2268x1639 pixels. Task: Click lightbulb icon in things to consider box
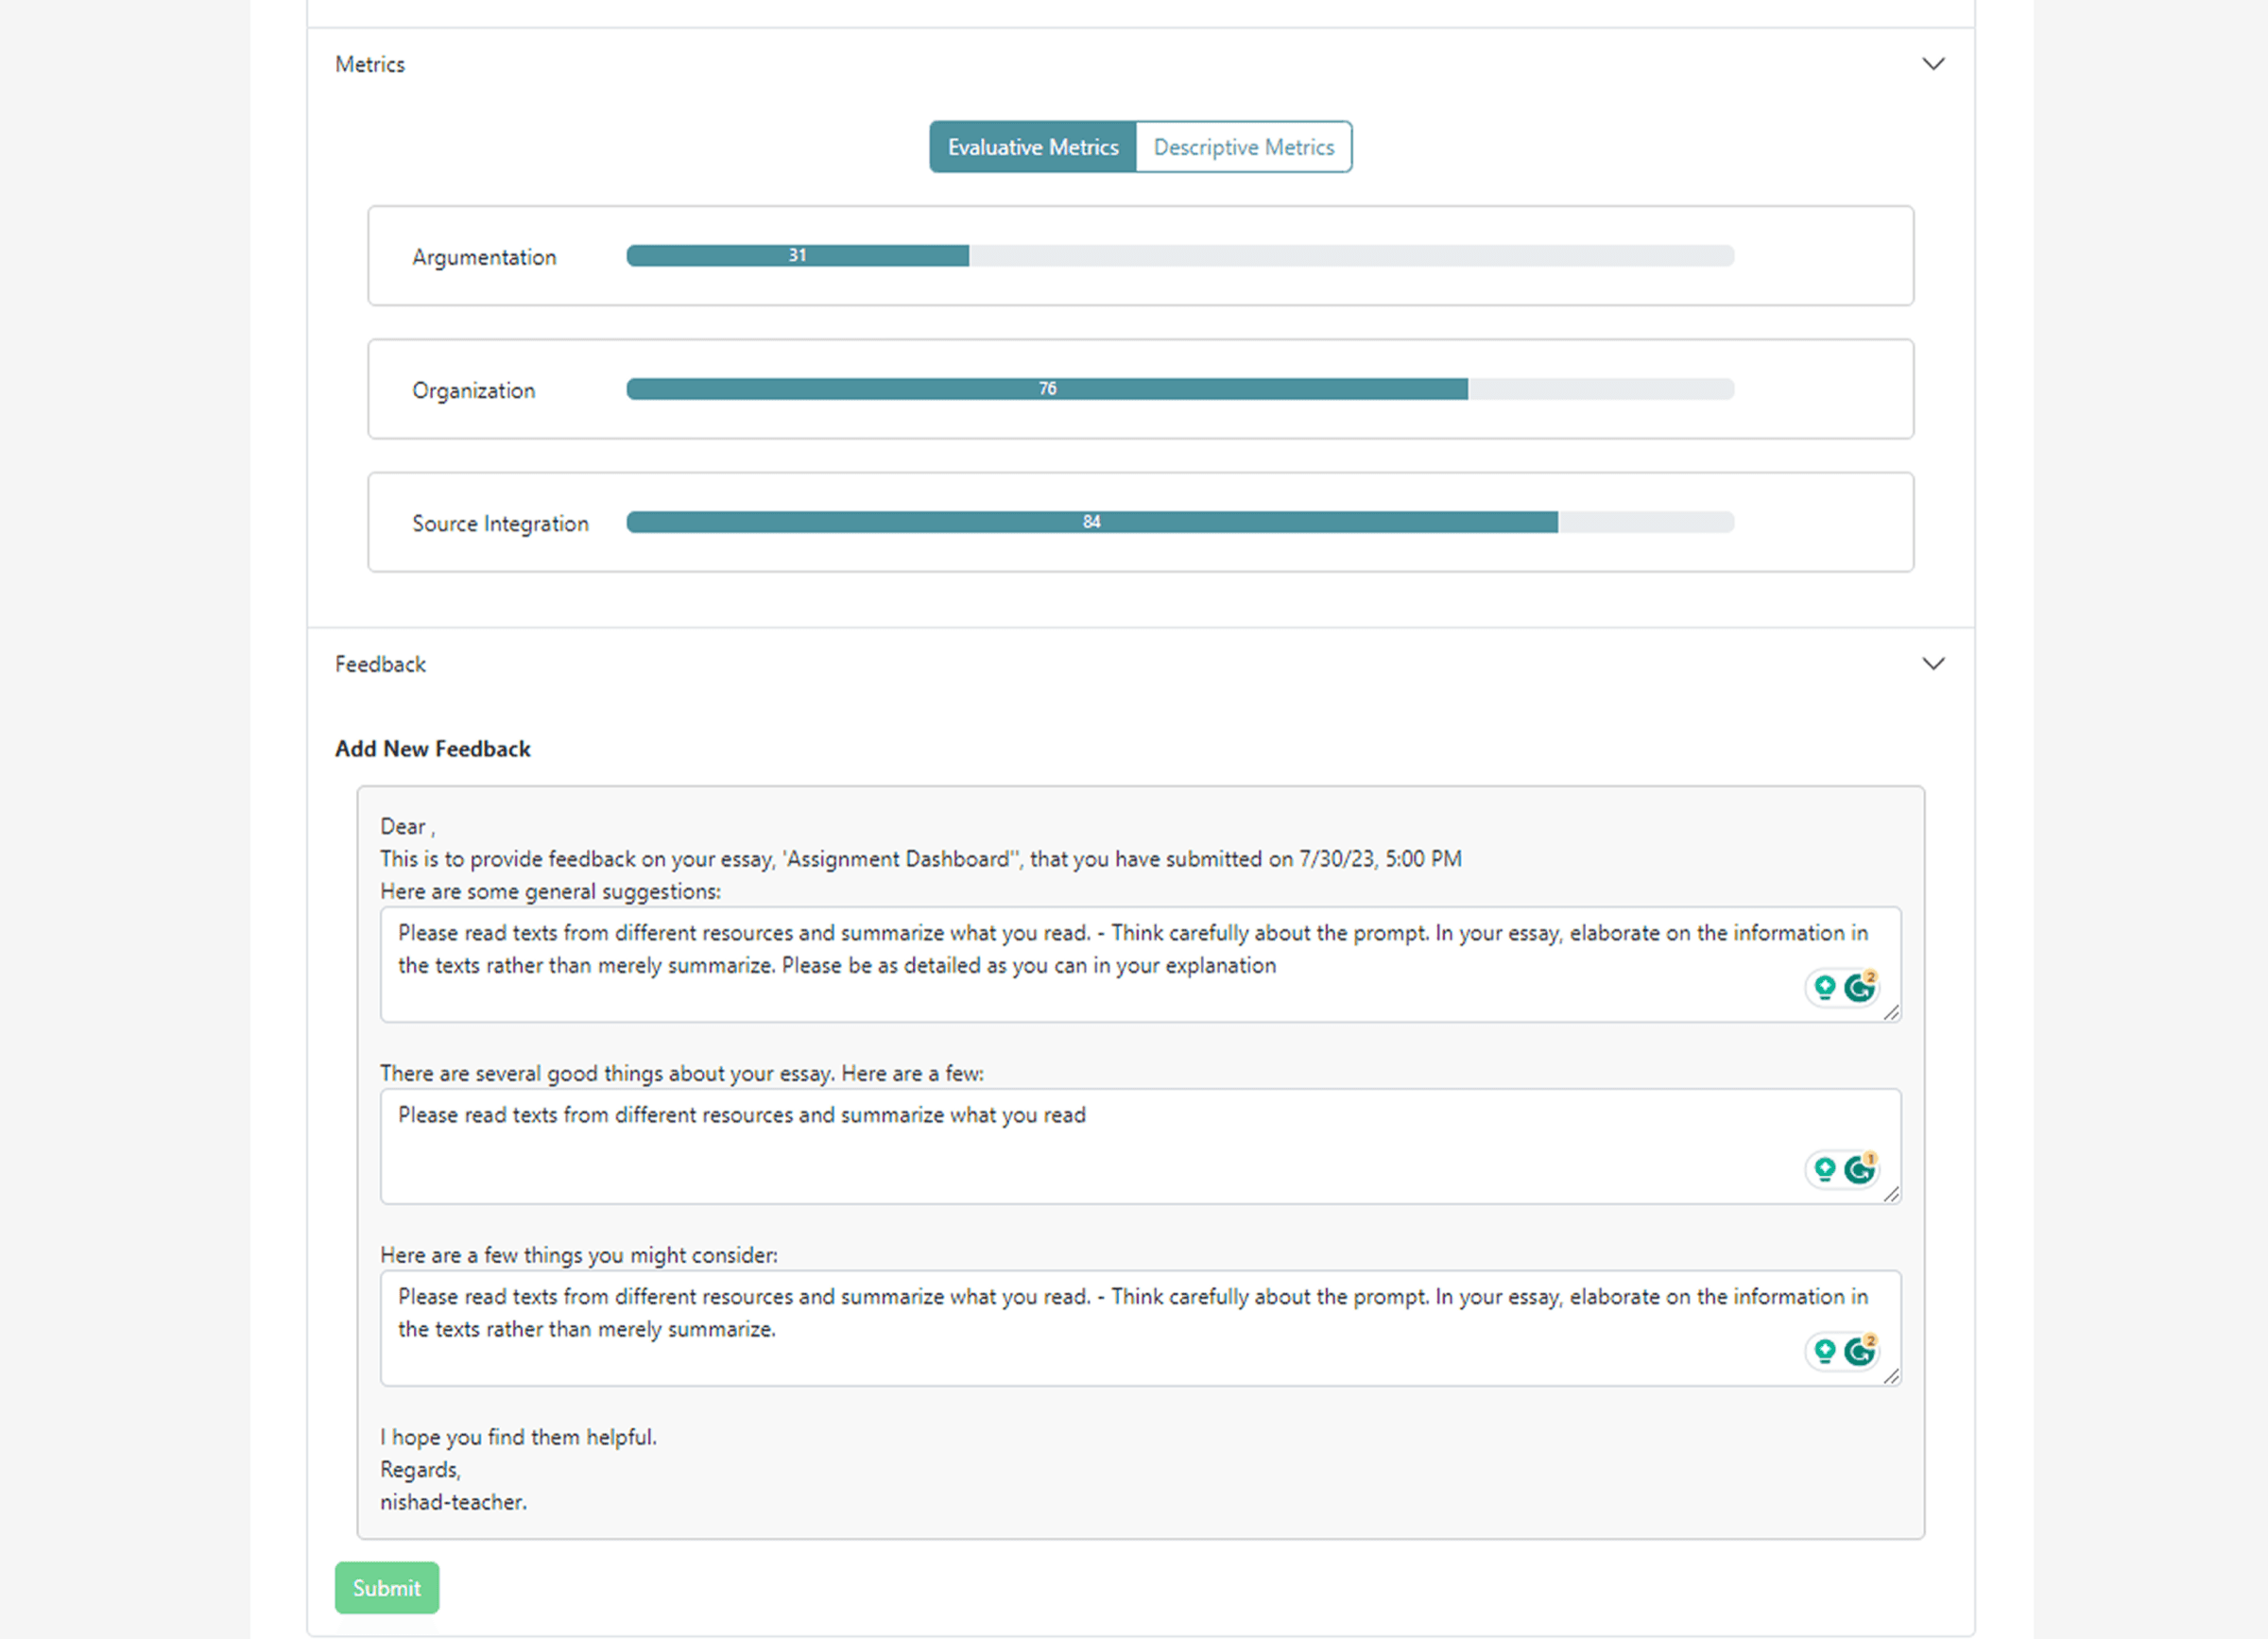pyautogui.click(x=1825, y=1352)
